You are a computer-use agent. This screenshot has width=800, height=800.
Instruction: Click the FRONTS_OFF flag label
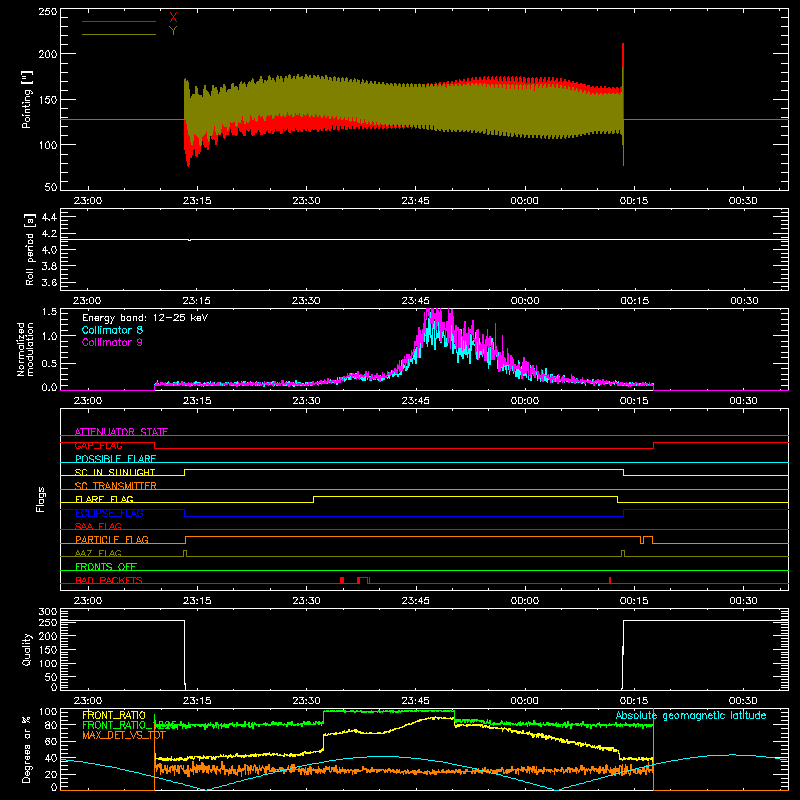pos(106,566)
